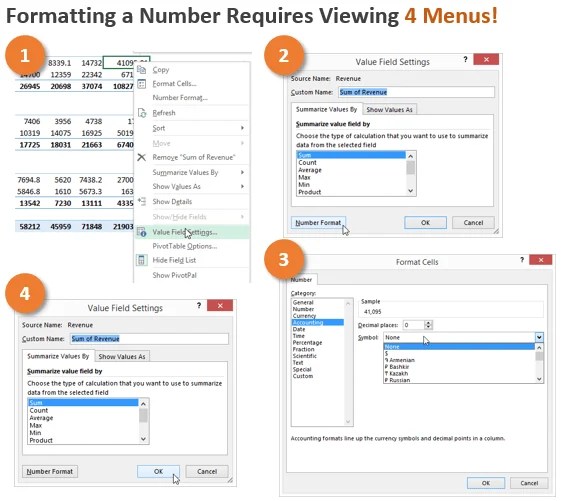Click up arrow of summarize list in dialog 2

click(x=411, y=156)
